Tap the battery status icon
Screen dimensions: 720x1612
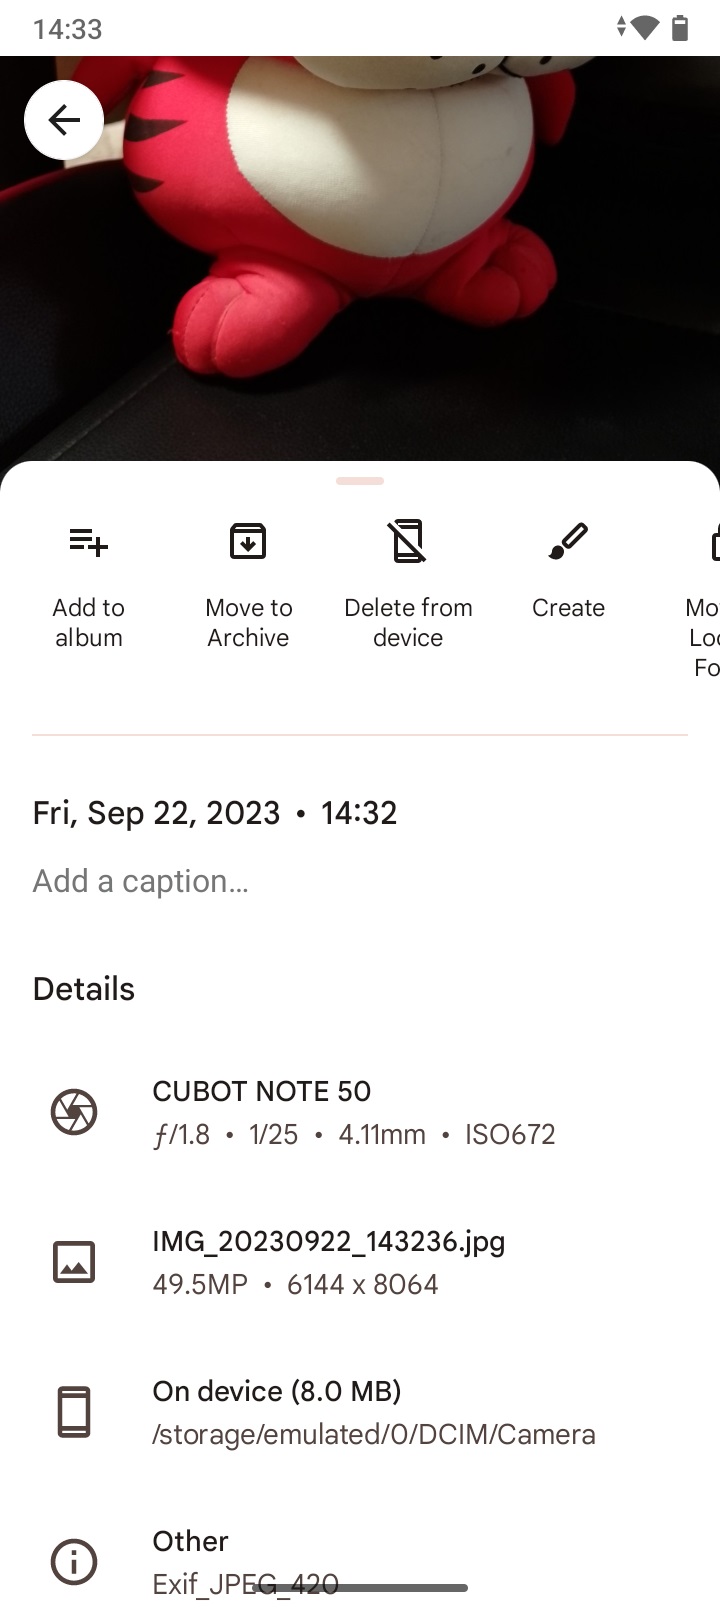(x=680, y=28)
